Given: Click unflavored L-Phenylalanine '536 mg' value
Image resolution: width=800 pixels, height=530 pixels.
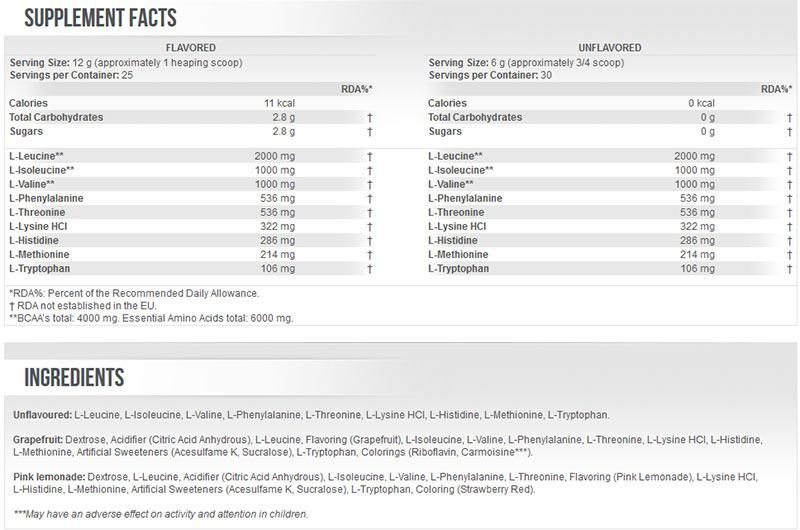Looking at the screenshot, I should pyautogui.click(x=697, y=198).
